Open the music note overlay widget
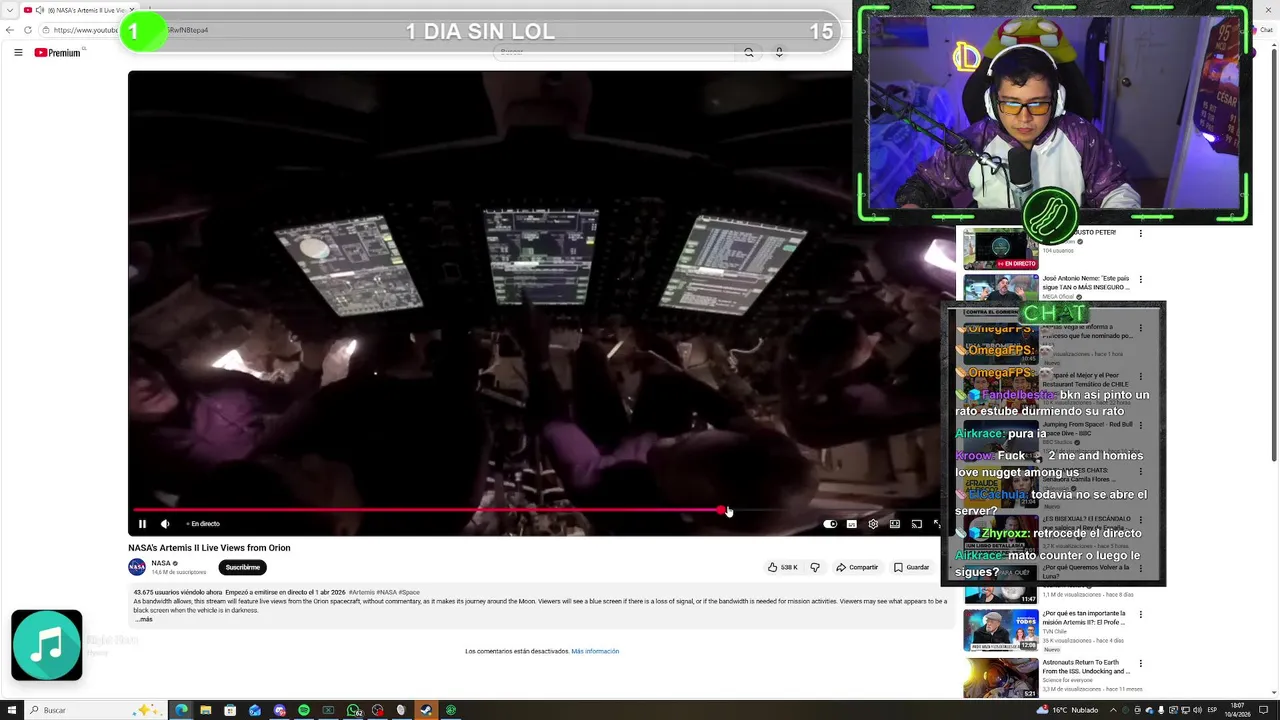This screenshot has height=720, width=1280. 47,645
